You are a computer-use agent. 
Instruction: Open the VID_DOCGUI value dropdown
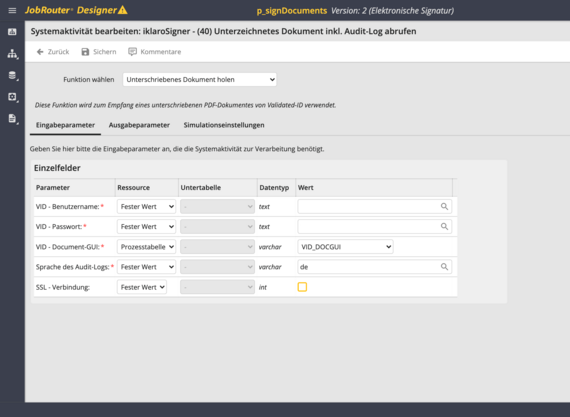click(345, 247)
